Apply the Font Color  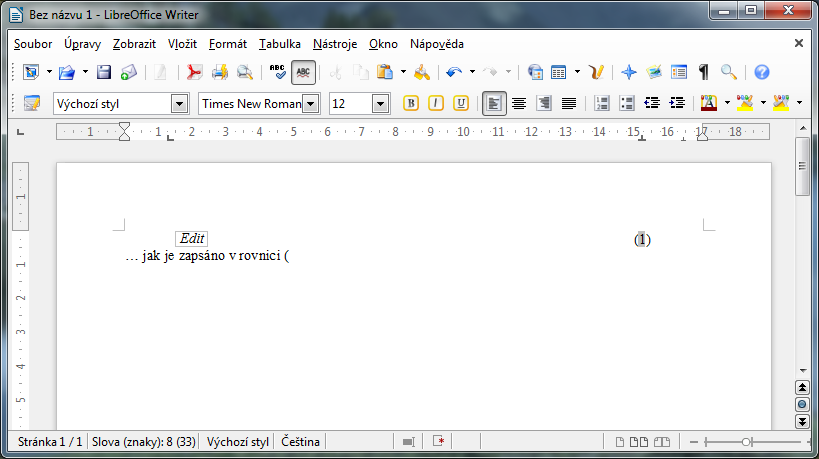709,103
